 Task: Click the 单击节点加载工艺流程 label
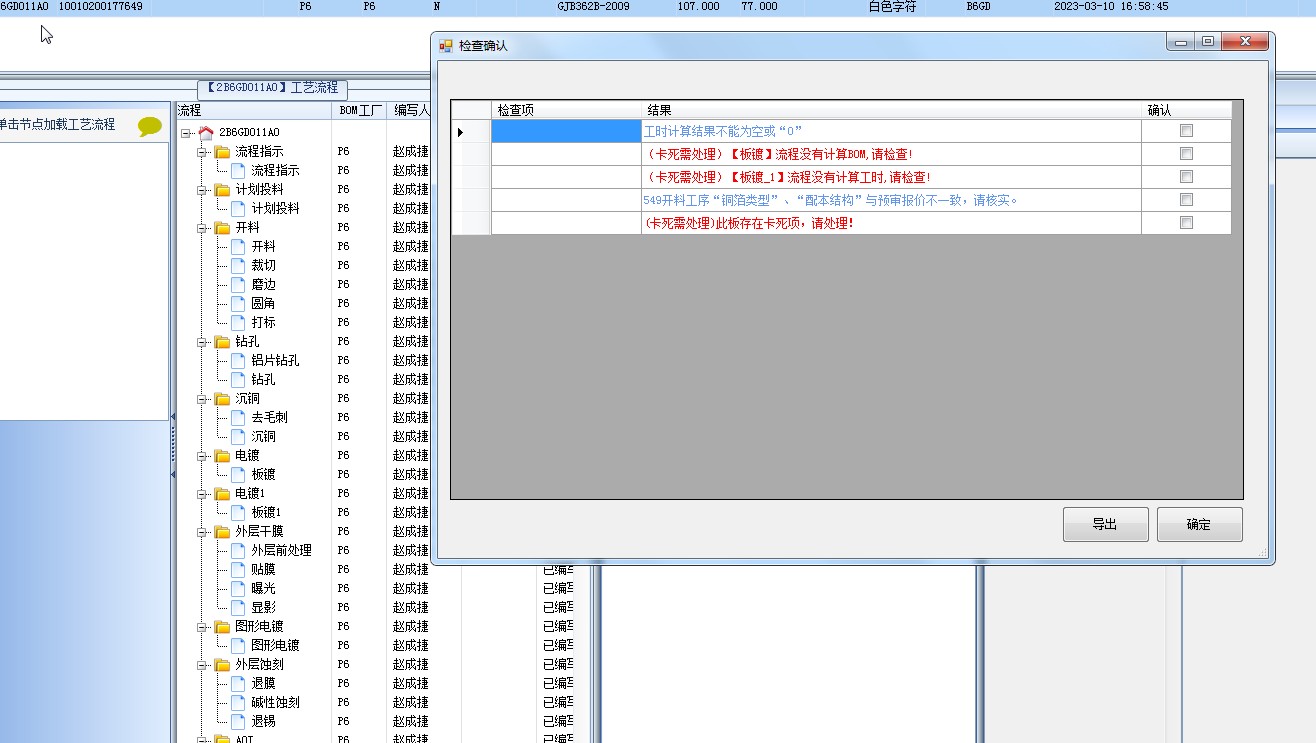coord(56,125)
